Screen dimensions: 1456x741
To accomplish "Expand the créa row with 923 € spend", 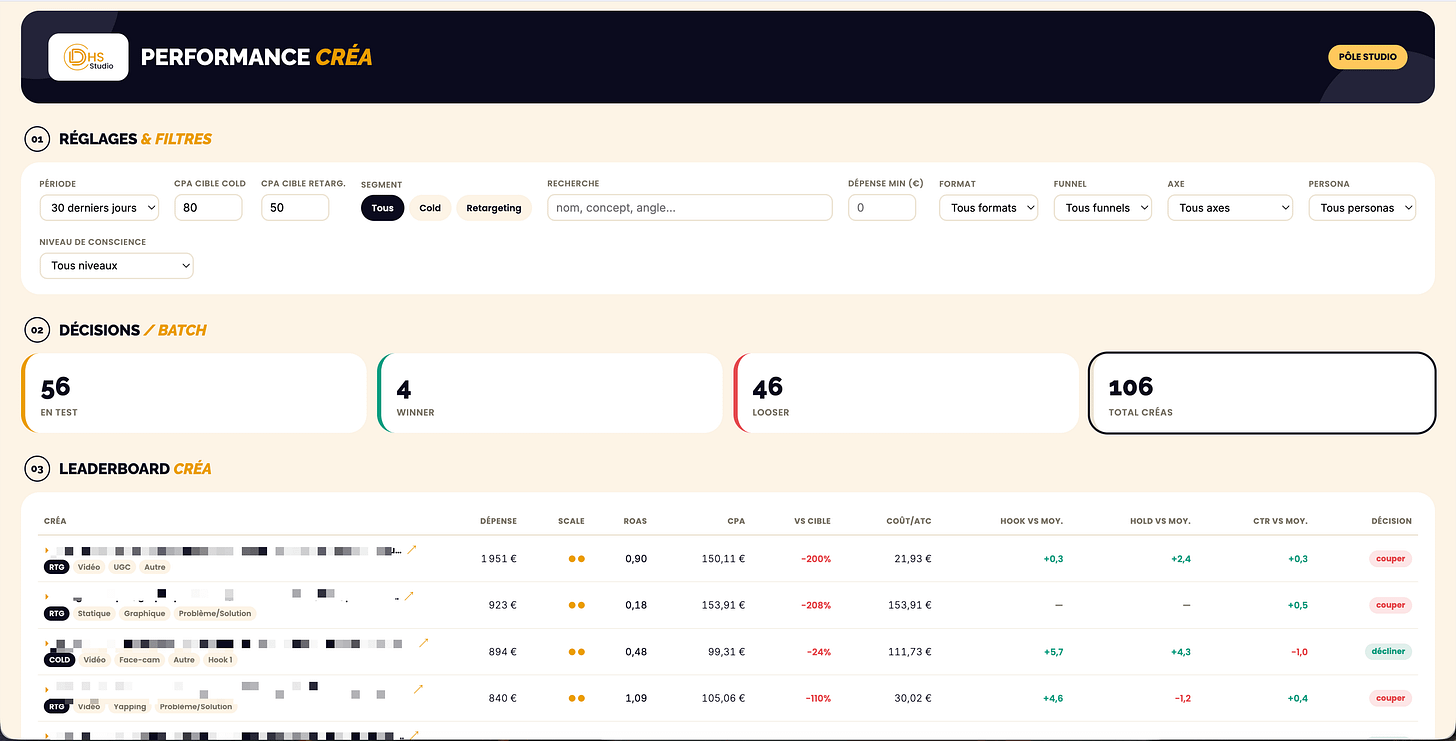I will (x=46, y=597).
